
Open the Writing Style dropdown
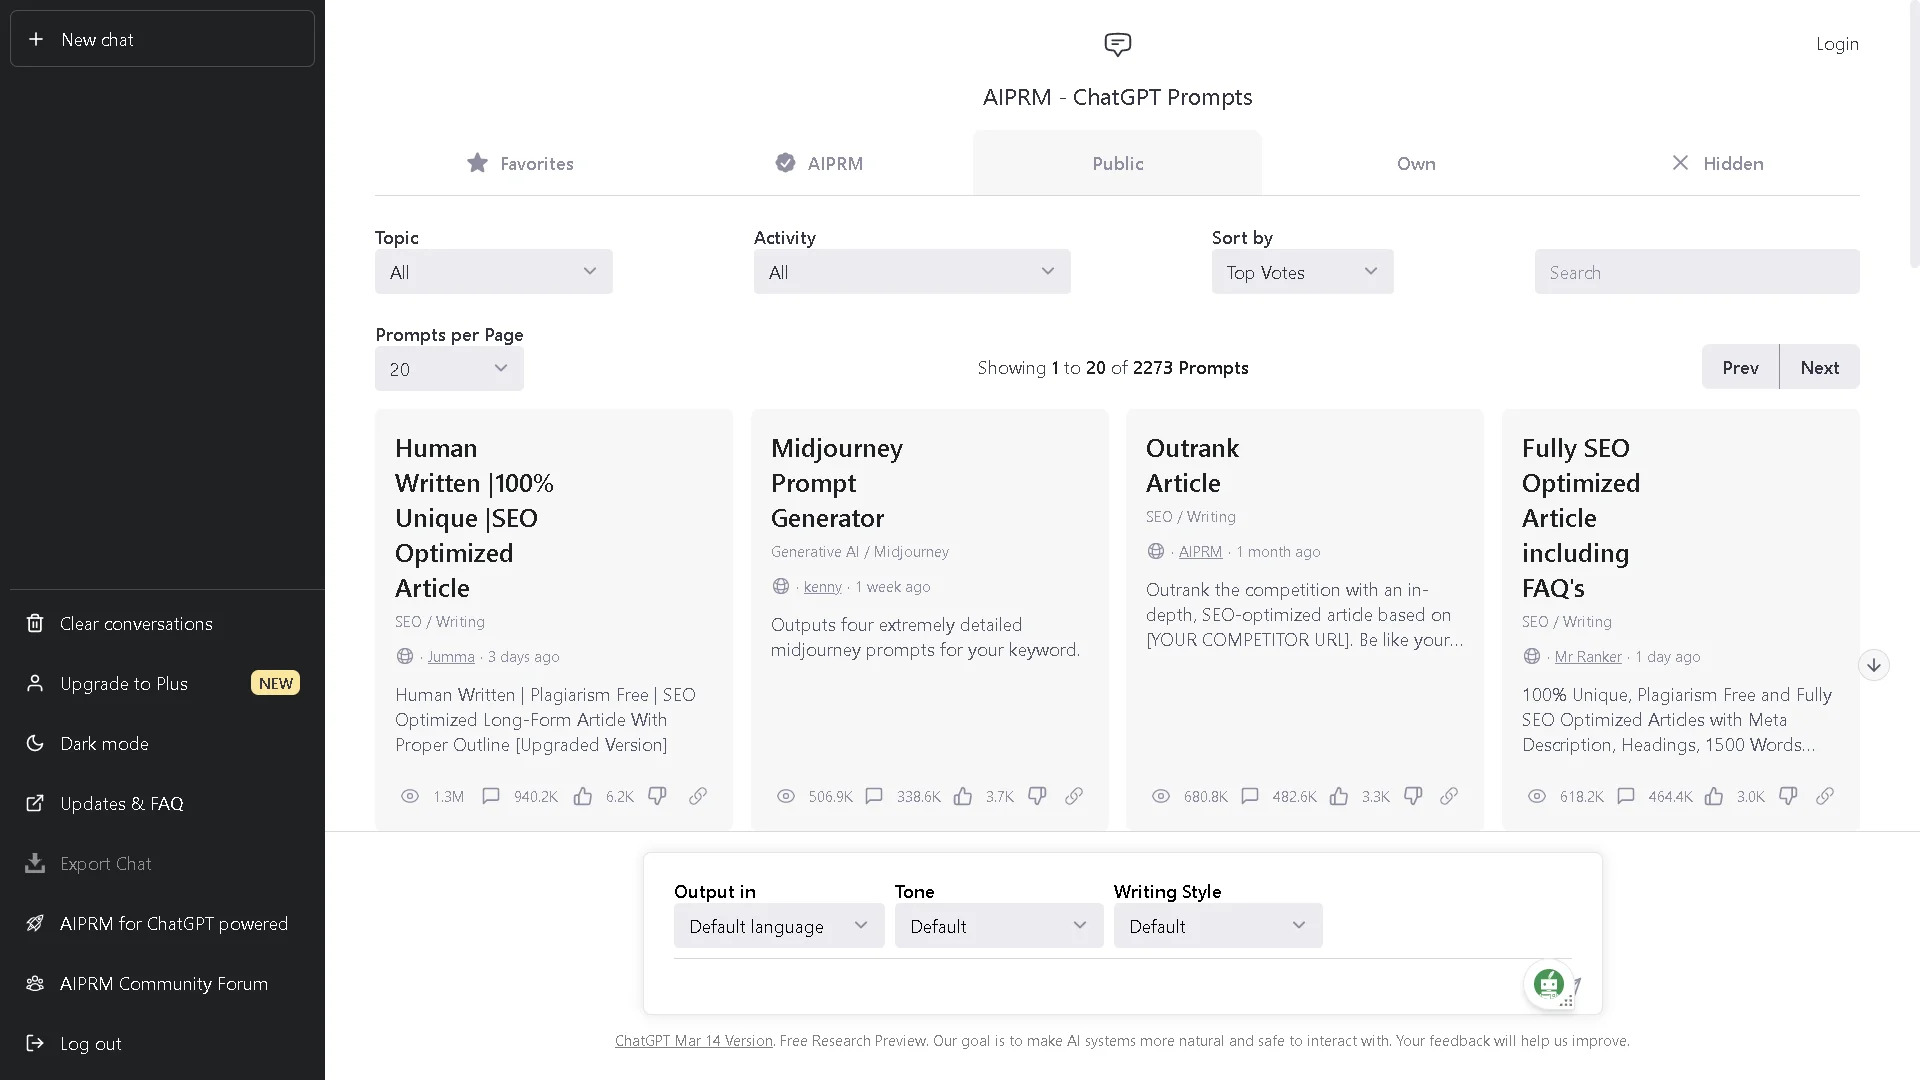pos(1218,926)
